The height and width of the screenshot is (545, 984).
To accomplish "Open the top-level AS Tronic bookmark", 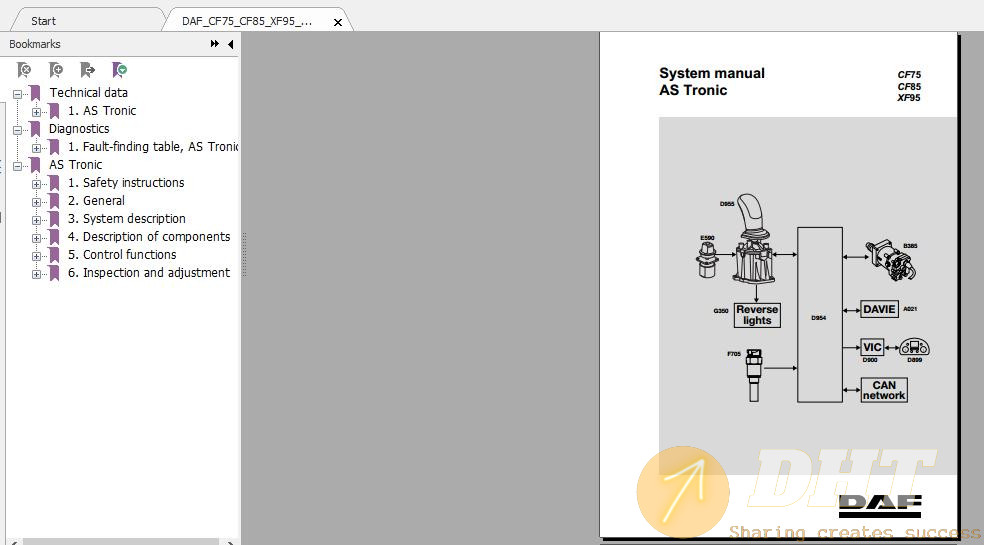I will (75, 165).
